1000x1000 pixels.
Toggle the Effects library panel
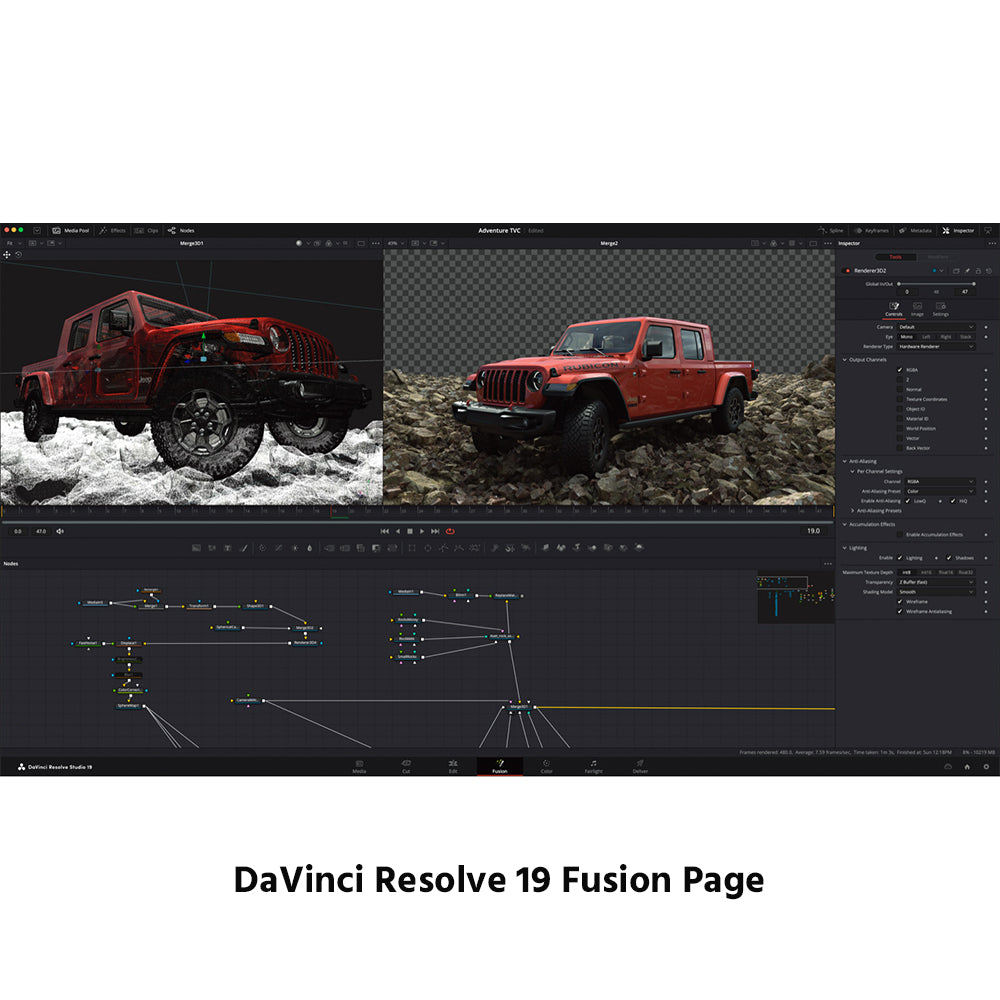(x=112, y=230)
